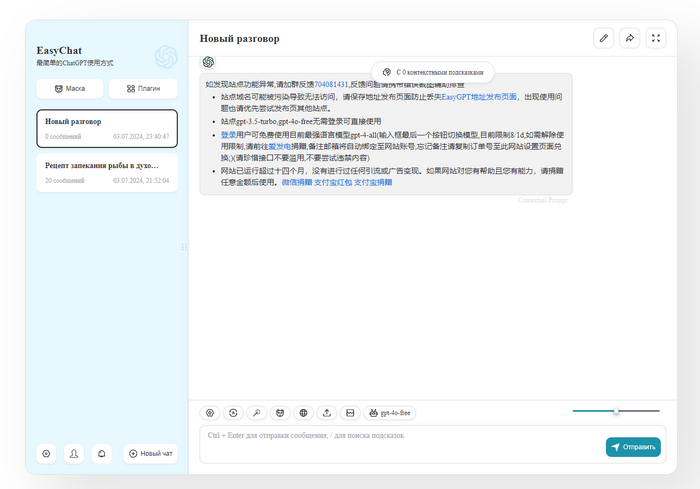
Task: Click the history clock icon in toolbar
Action: (233, 412)
